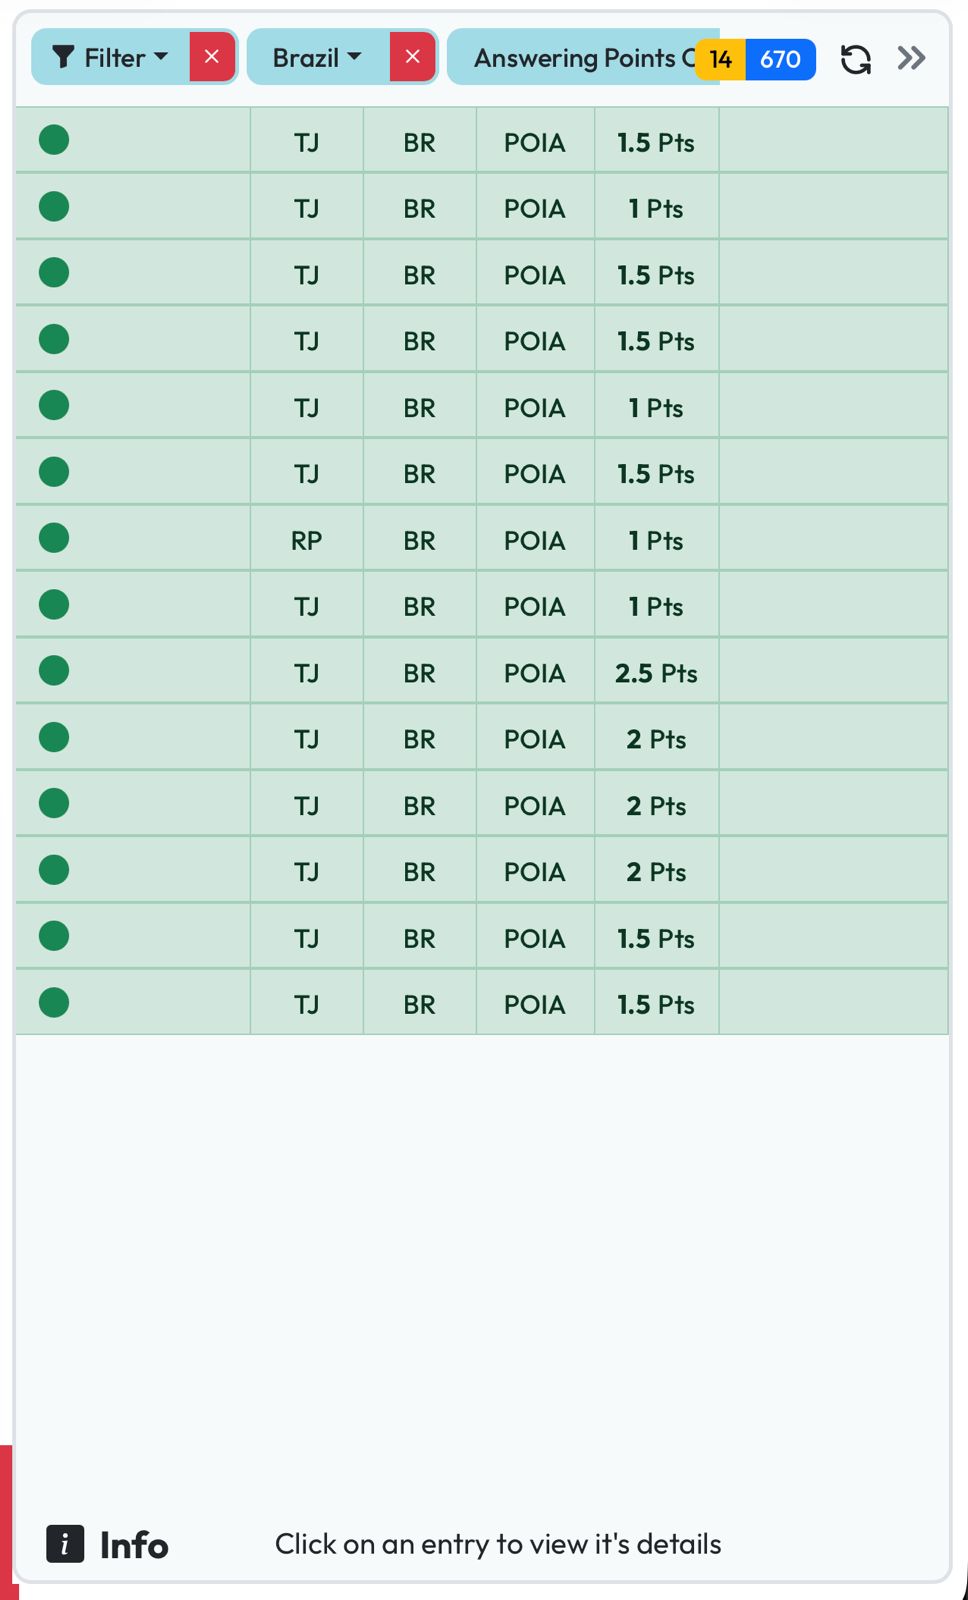Click the refresh icon in the toolbar
The image size is (968, 1600).
[x=855, y=59]
